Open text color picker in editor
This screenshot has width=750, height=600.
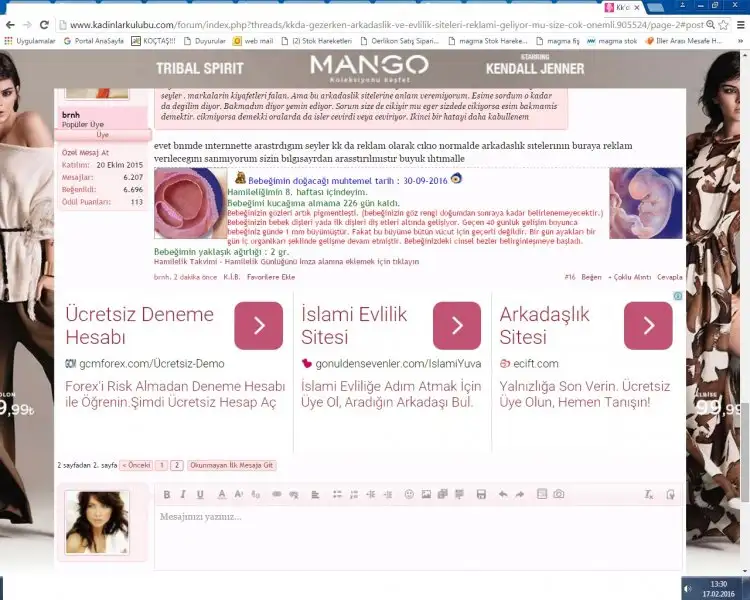coord(221,494)
